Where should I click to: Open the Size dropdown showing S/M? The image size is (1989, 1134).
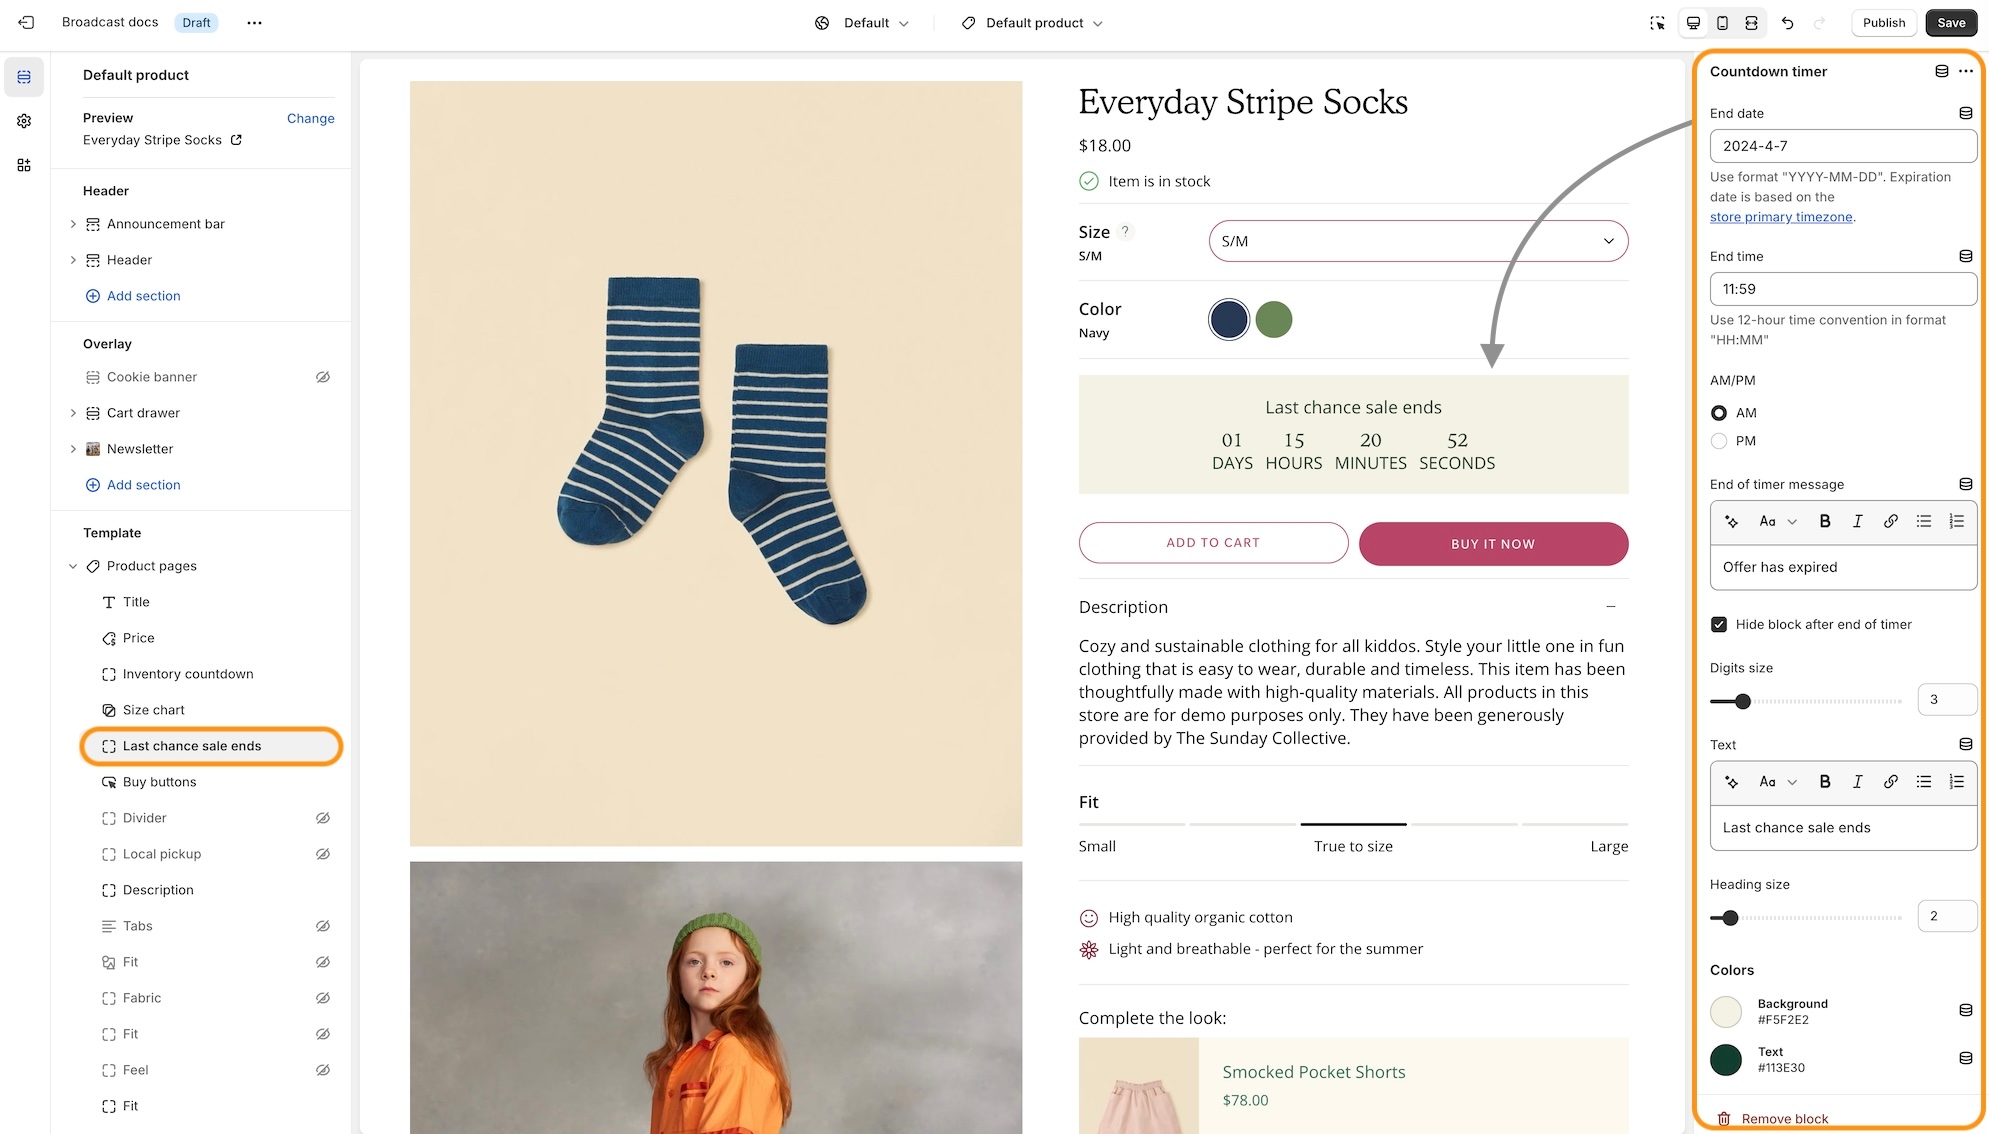[x=1418, y=241]
